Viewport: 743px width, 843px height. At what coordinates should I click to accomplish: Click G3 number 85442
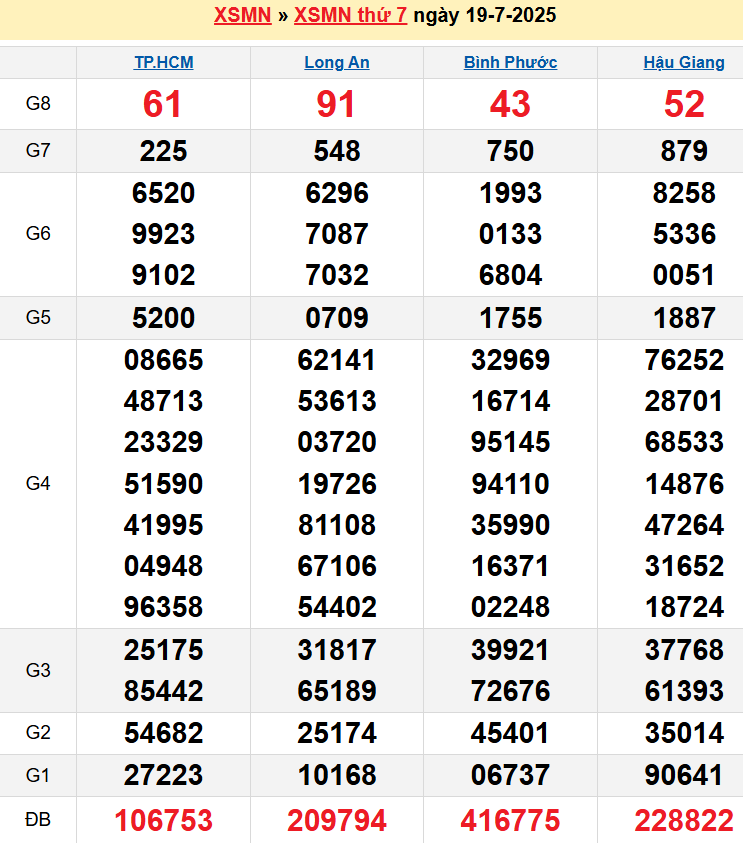coord(163,691)
